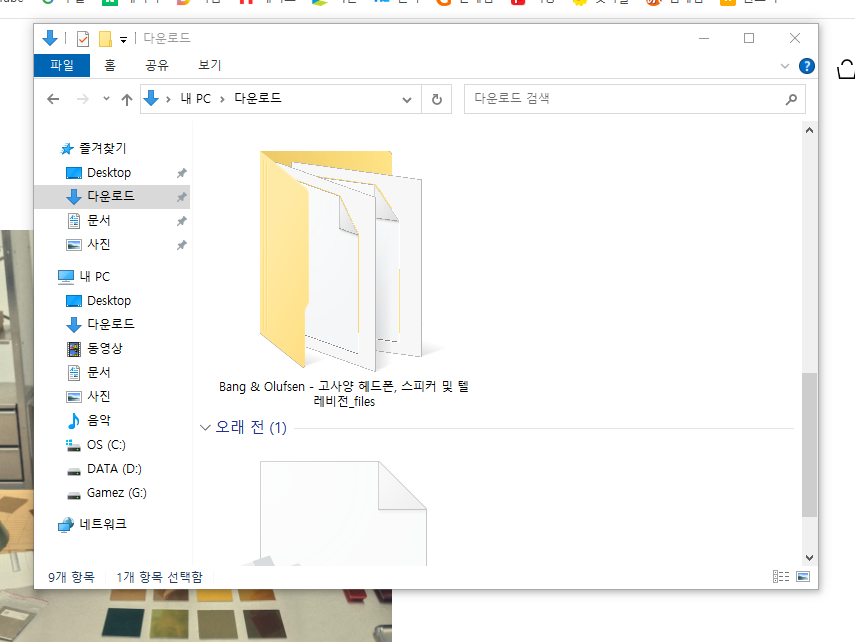The width and height of the screenshot is (855, 642).
Task: Collapse the 오래 전 (1) group
Action: tap(205, 427)
